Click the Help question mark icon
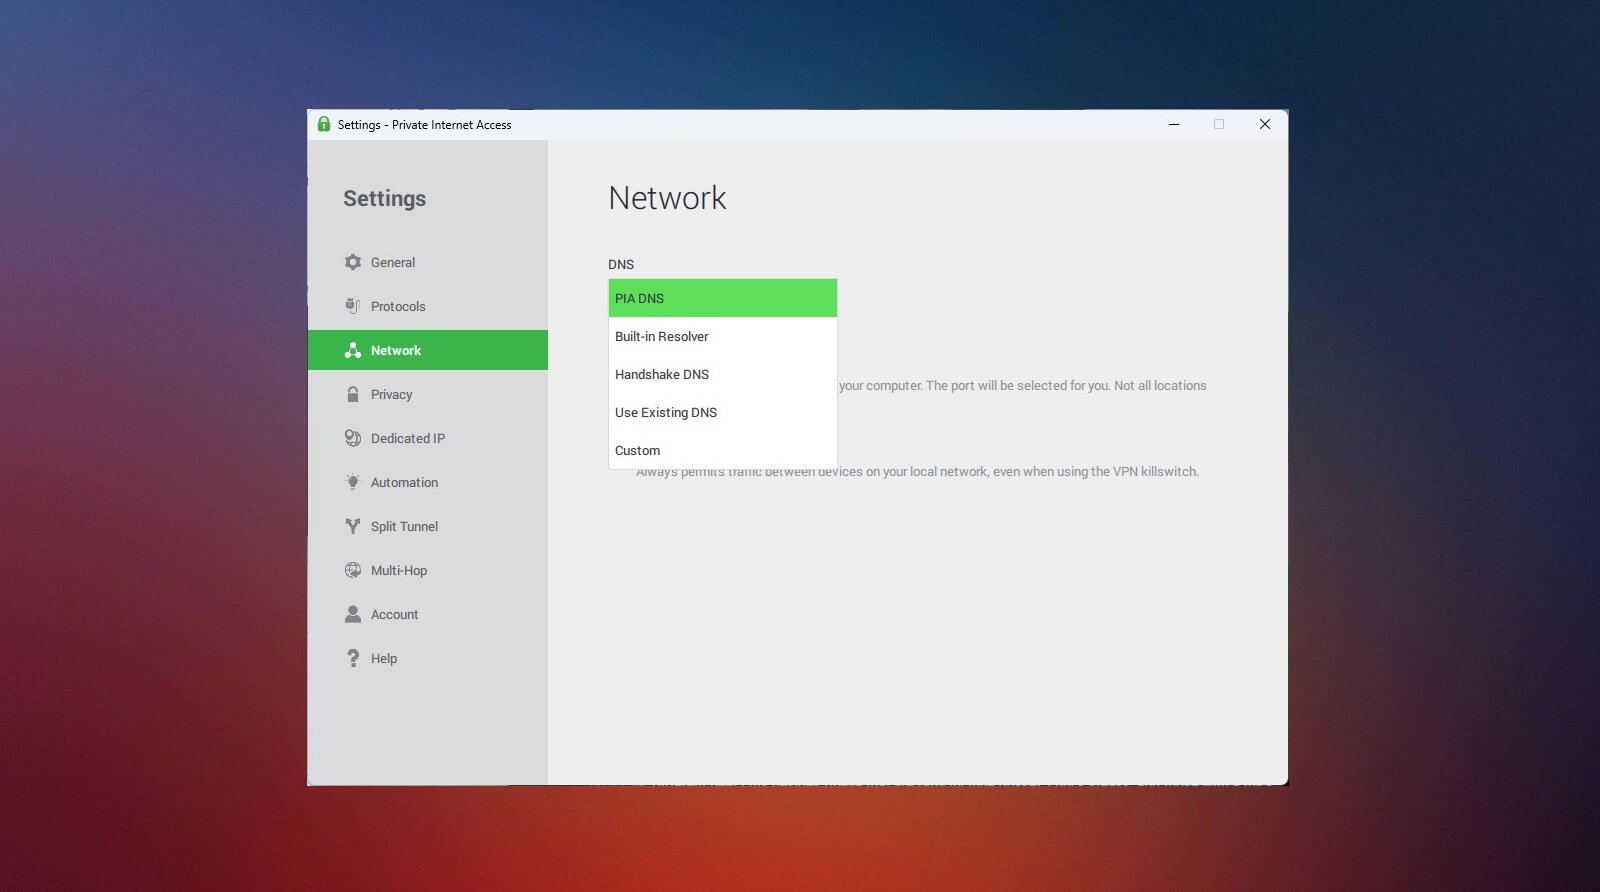Image resolution: width=1600 pixels, height=892 pixels. point(353,658)
